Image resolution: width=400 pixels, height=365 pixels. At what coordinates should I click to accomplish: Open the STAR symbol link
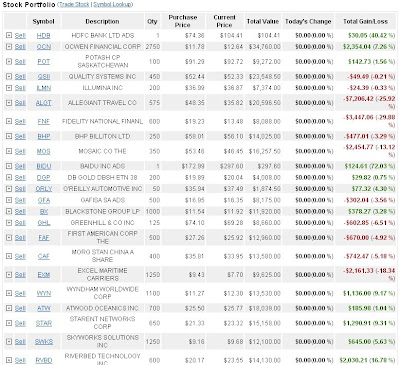44,323
